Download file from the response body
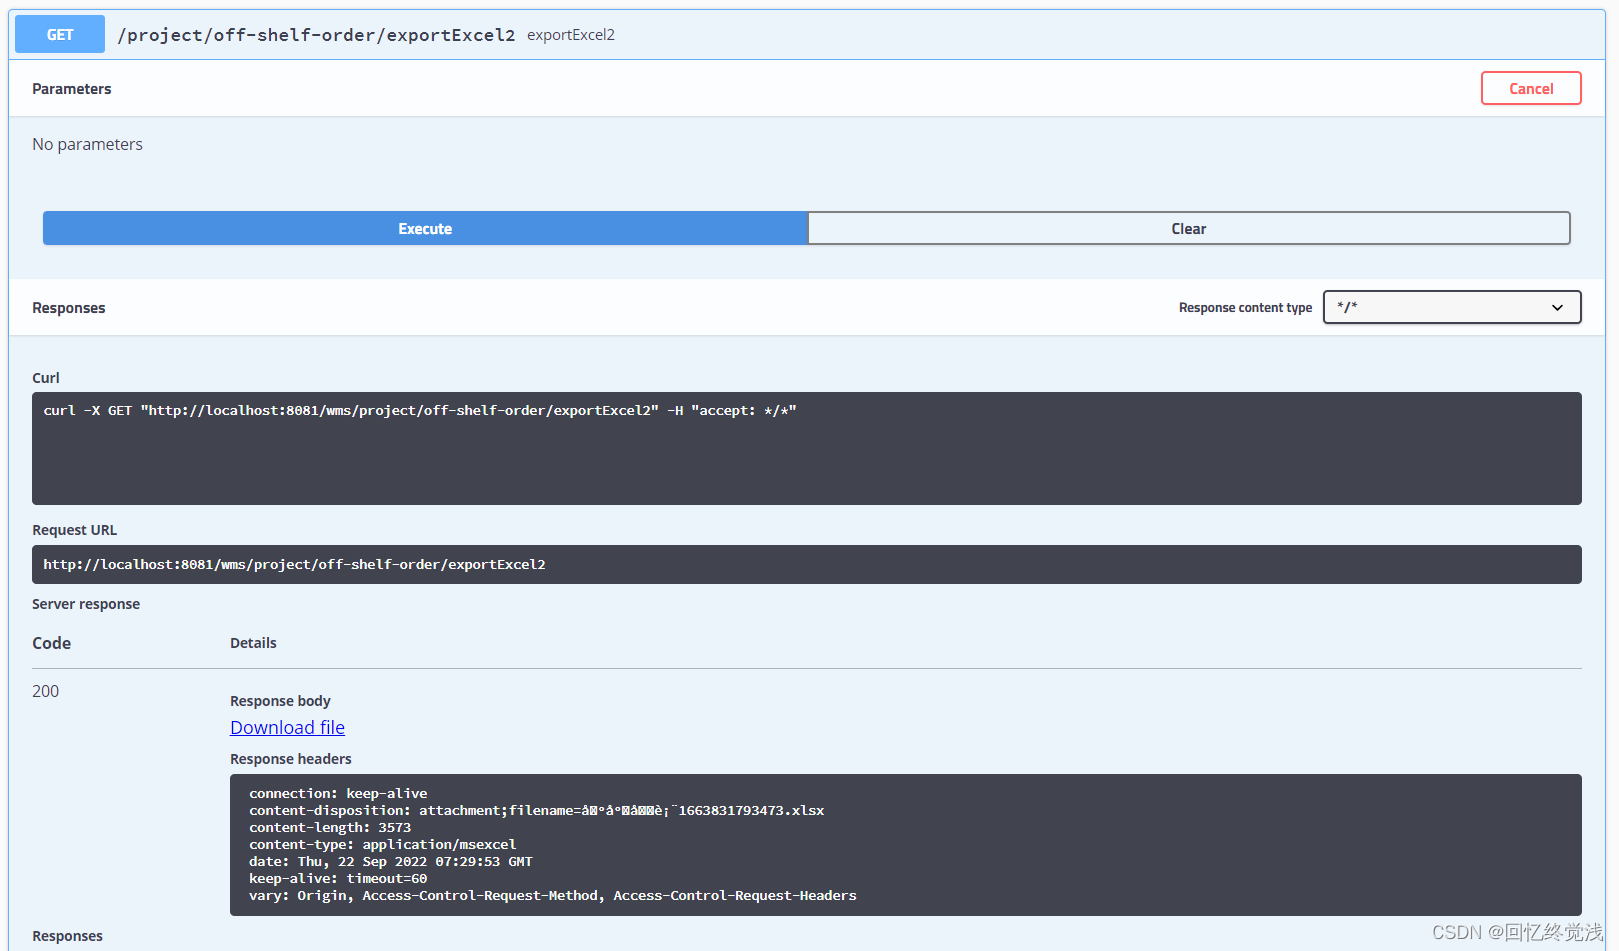This screenshot has height=951, width=1619. (287, 727)
